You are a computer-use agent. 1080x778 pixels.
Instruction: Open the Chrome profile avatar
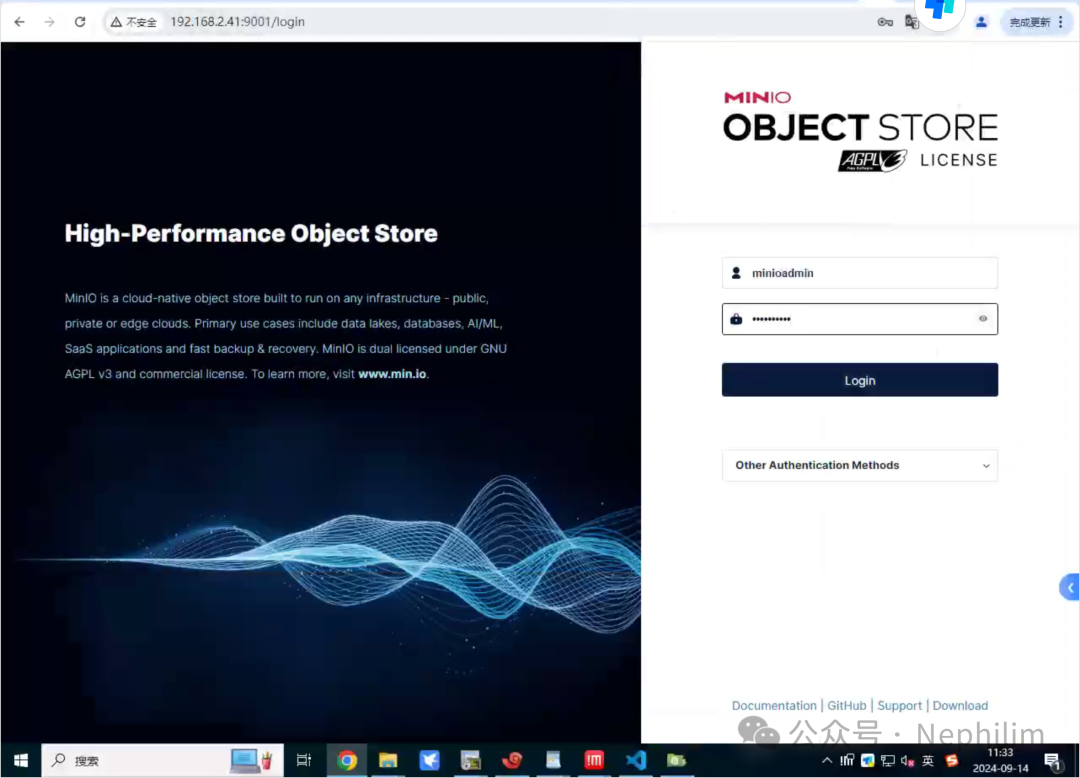[x=982, y=22]
